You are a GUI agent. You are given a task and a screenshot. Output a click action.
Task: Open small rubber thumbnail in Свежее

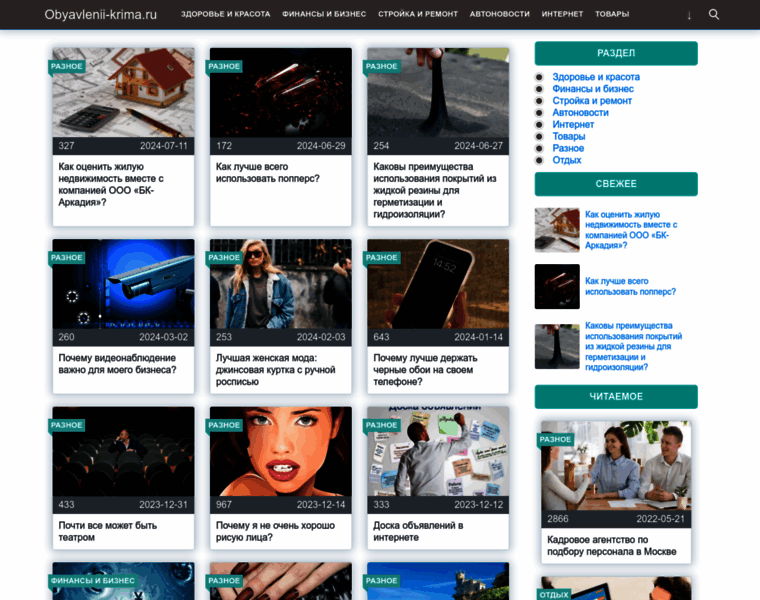tap(557, 347)
